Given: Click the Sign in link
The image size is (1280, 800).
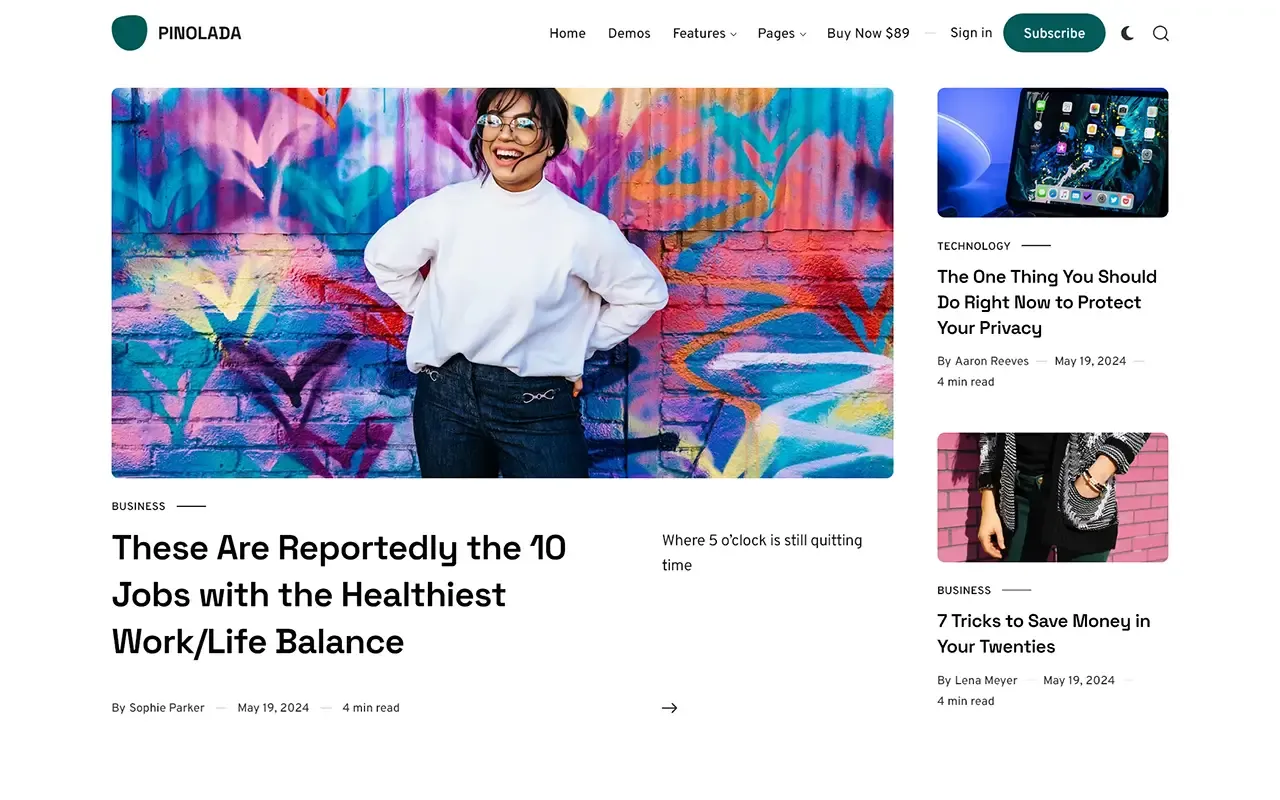Looking at the screenshot, I should (x=971, y=33).
